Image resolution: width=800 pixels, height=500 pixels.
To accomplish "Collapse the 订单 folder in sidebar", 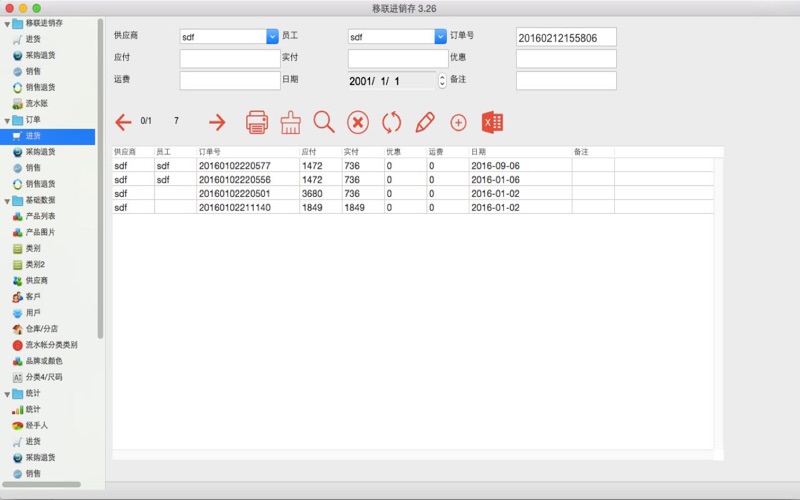I will click(8, 120).
